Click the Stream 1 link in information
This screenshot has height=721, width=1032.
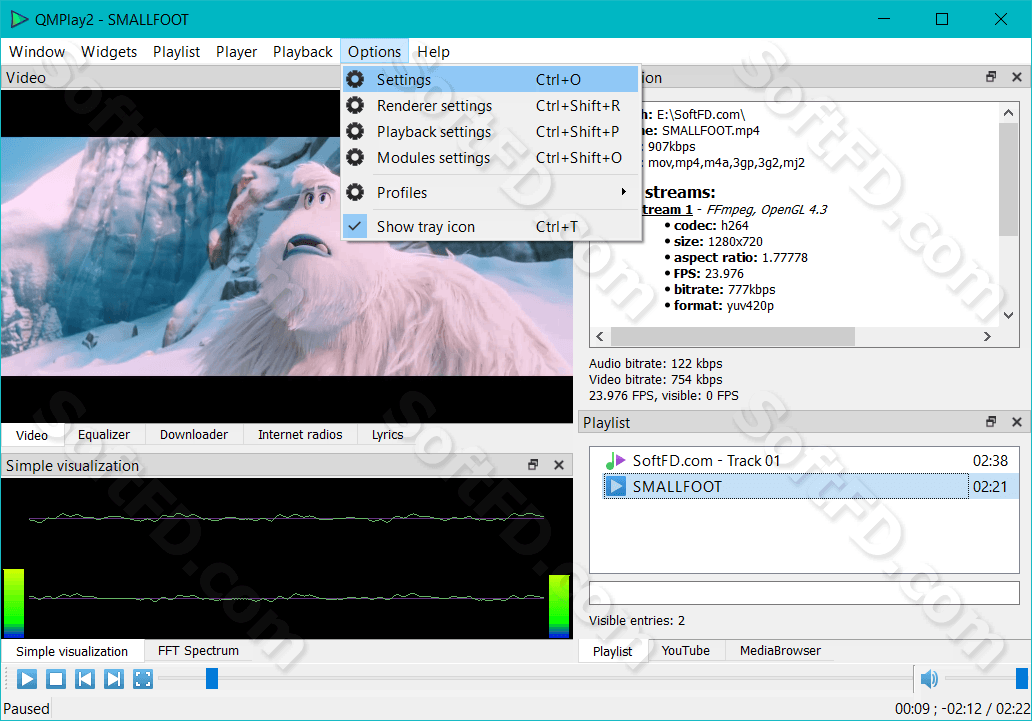tap(667, 209)
